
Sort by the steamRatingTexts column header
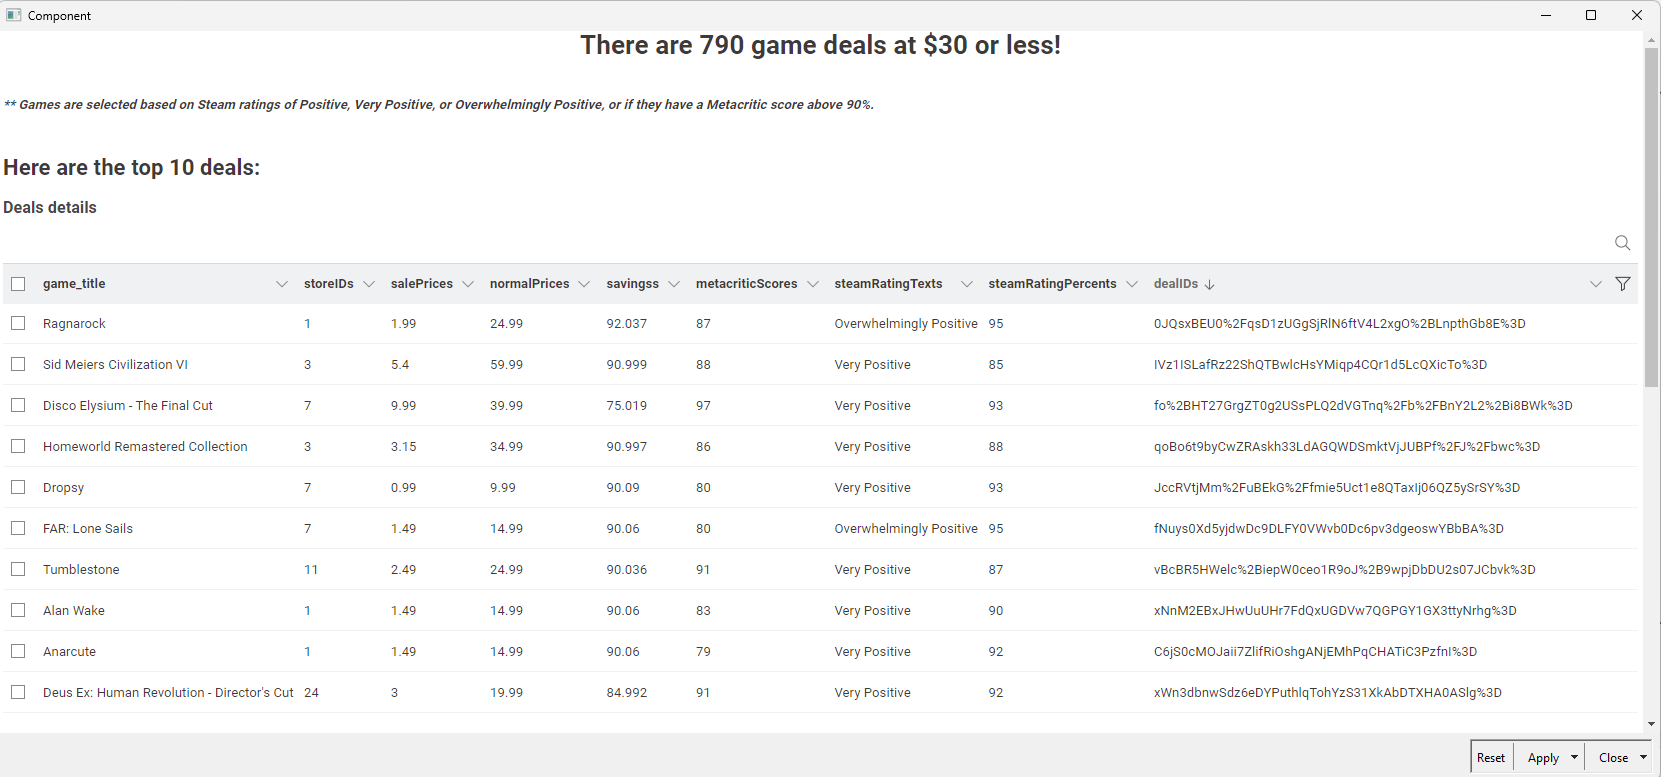[x=889, y=284]
